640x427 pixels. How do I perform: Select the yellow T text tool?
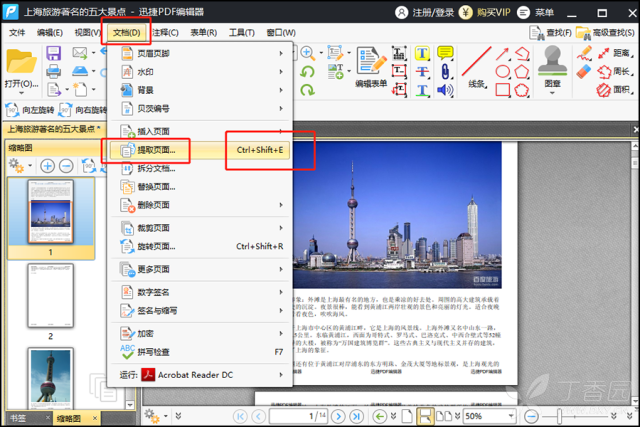click(x=422, y=53)
